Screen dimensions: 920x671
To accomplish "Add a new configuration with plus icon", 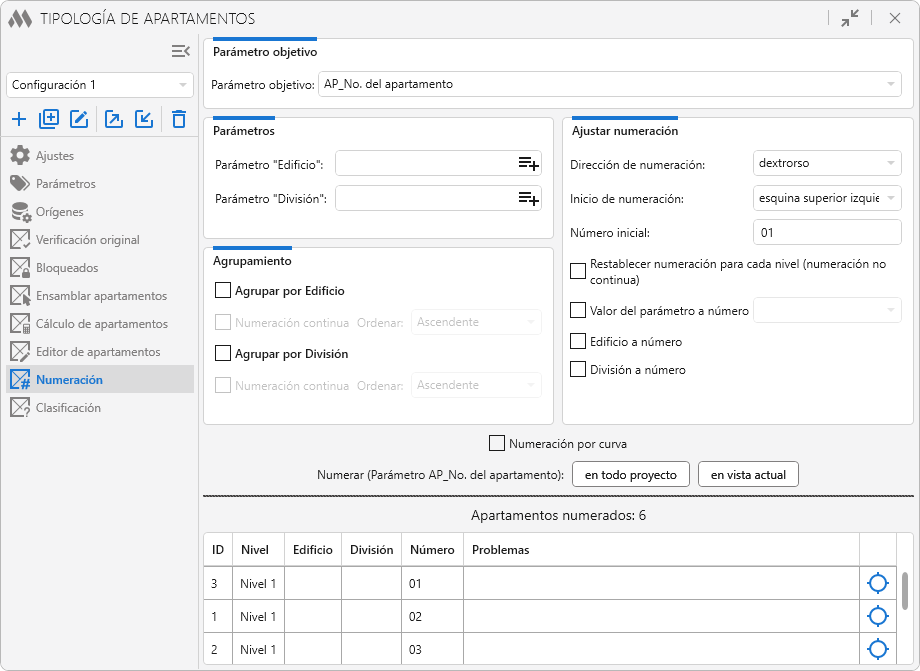I will (19, 120).
